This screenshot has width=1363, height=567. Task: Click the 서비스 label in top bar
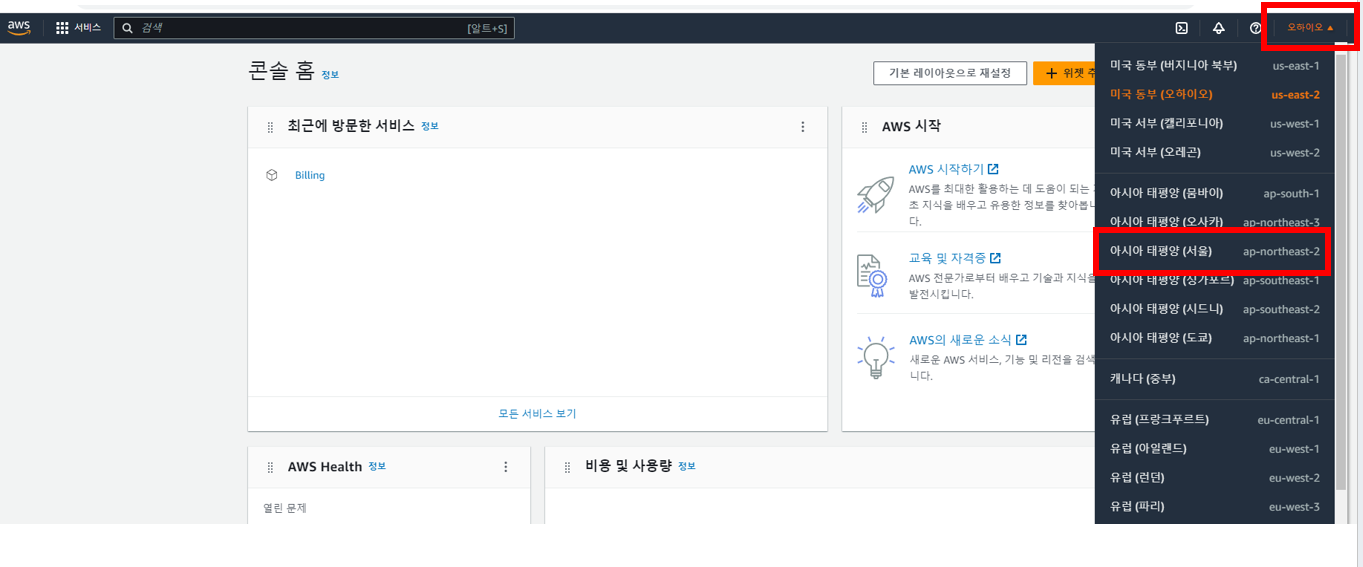point(88,28)
